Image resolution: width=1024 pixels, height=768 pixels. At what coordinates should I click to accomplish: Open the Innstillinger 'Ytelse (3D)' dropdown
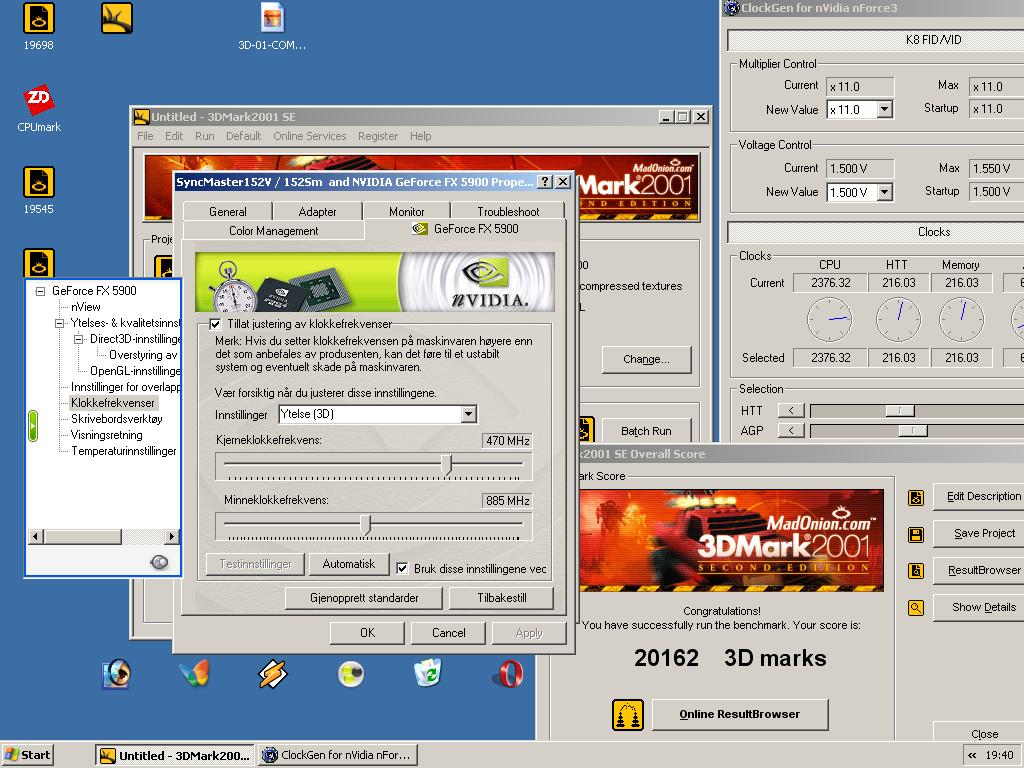[468, 414]
